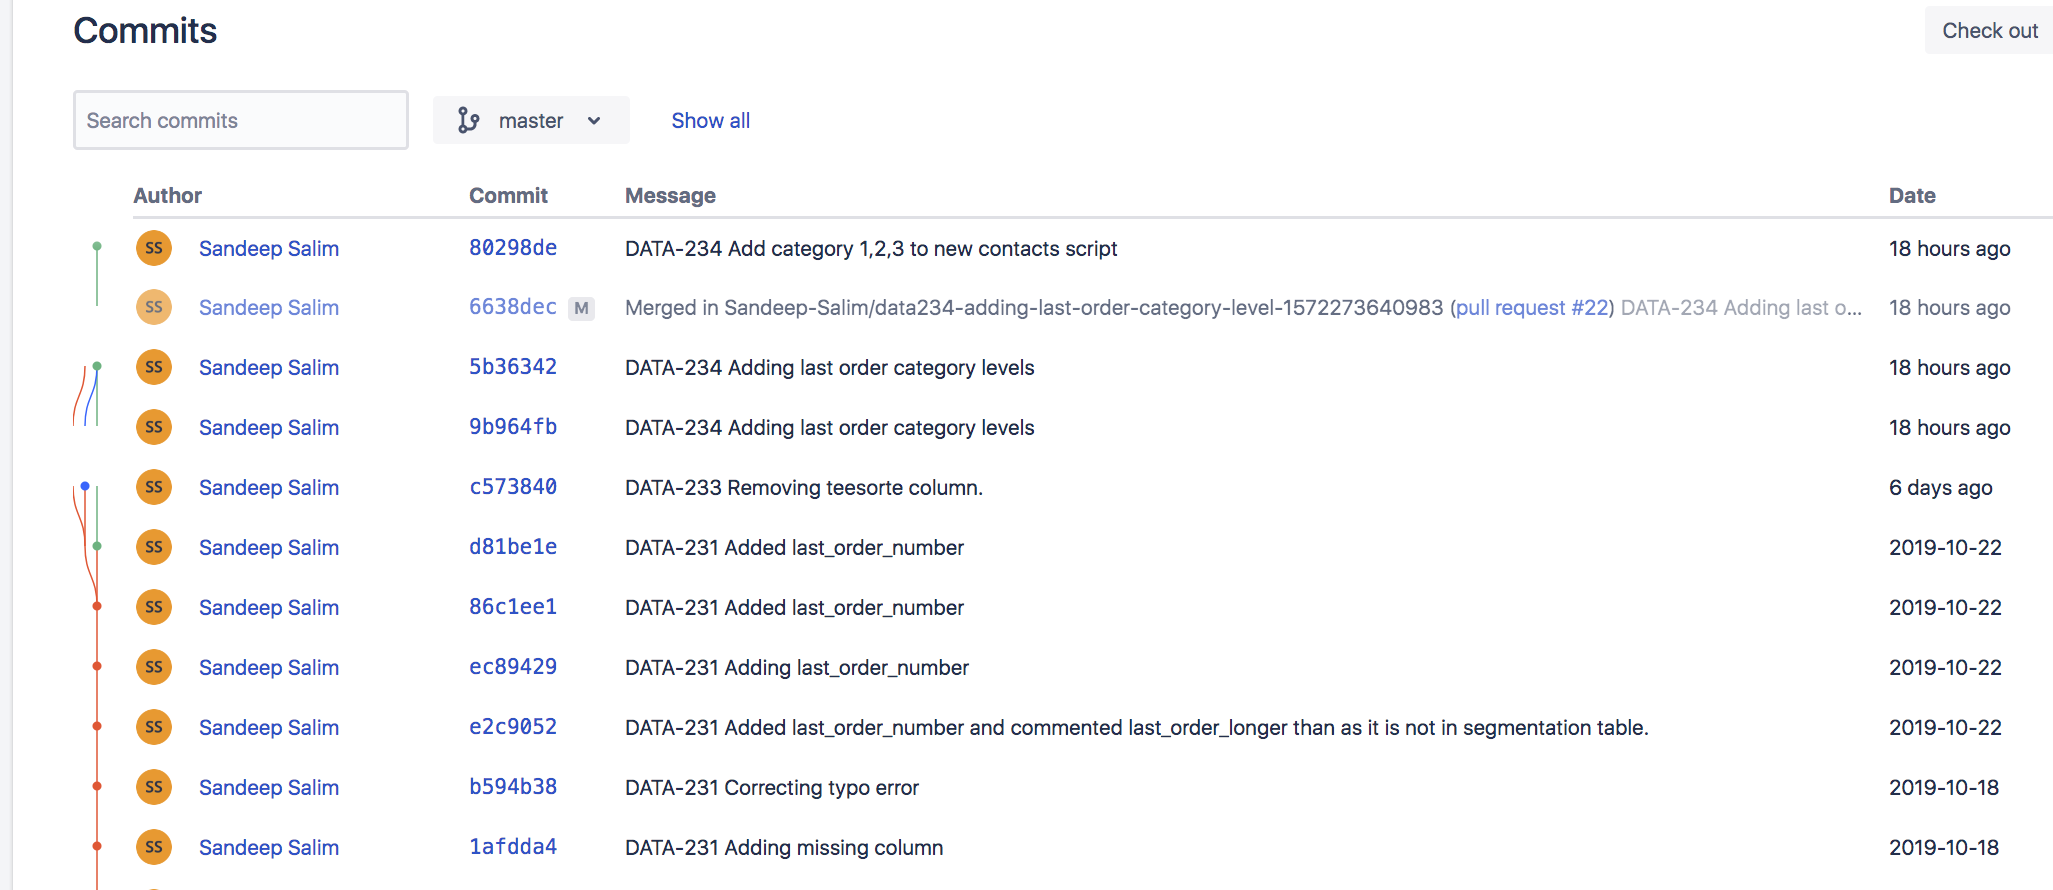Click the author avatar on commit c573840
This screenshot has height=890, width=2053.
154,487
